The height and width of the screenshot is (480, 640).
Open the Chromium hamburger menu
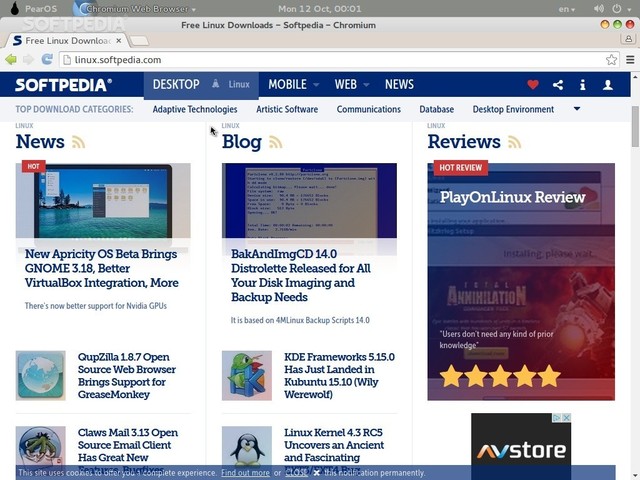(x=630, y=60)
